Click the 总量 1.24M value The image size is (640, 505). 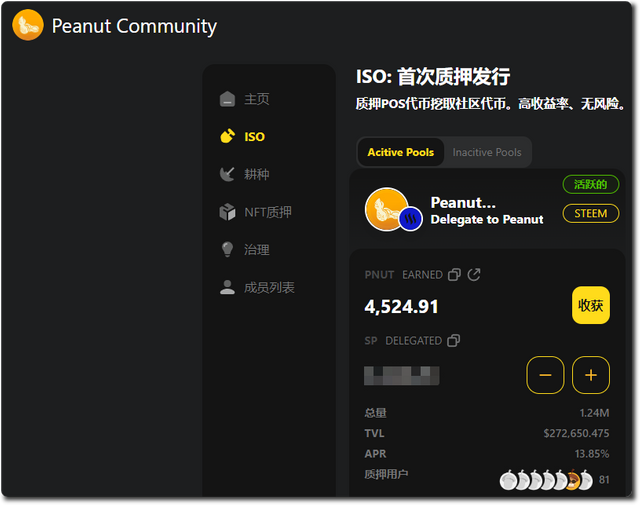pyautogui.click(x=594, y=413)
